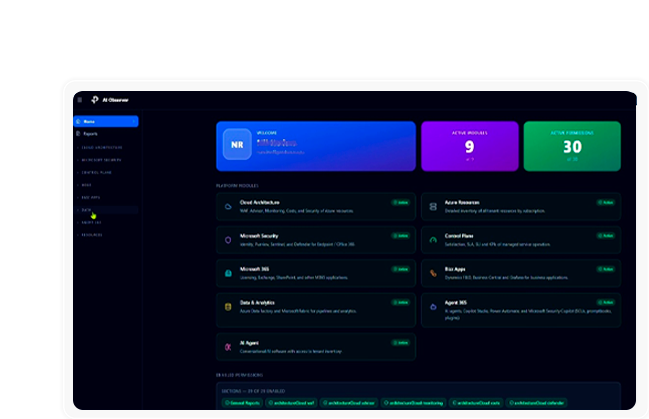Click Active badge on Control Plane card
The width and height of the screenshot is (649, 419).
click(606, 236)
